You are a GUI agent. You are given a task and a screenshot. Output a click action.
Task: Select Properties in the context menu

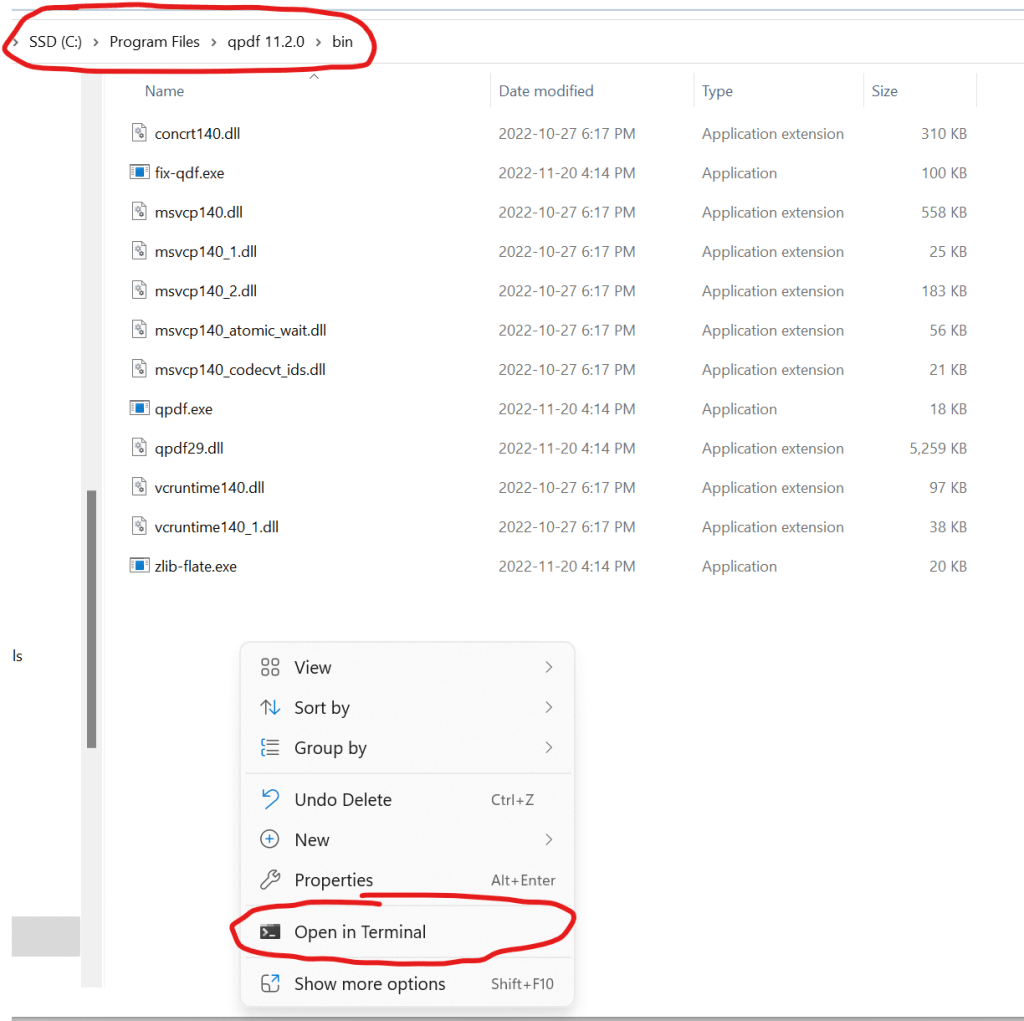[408, 880]
